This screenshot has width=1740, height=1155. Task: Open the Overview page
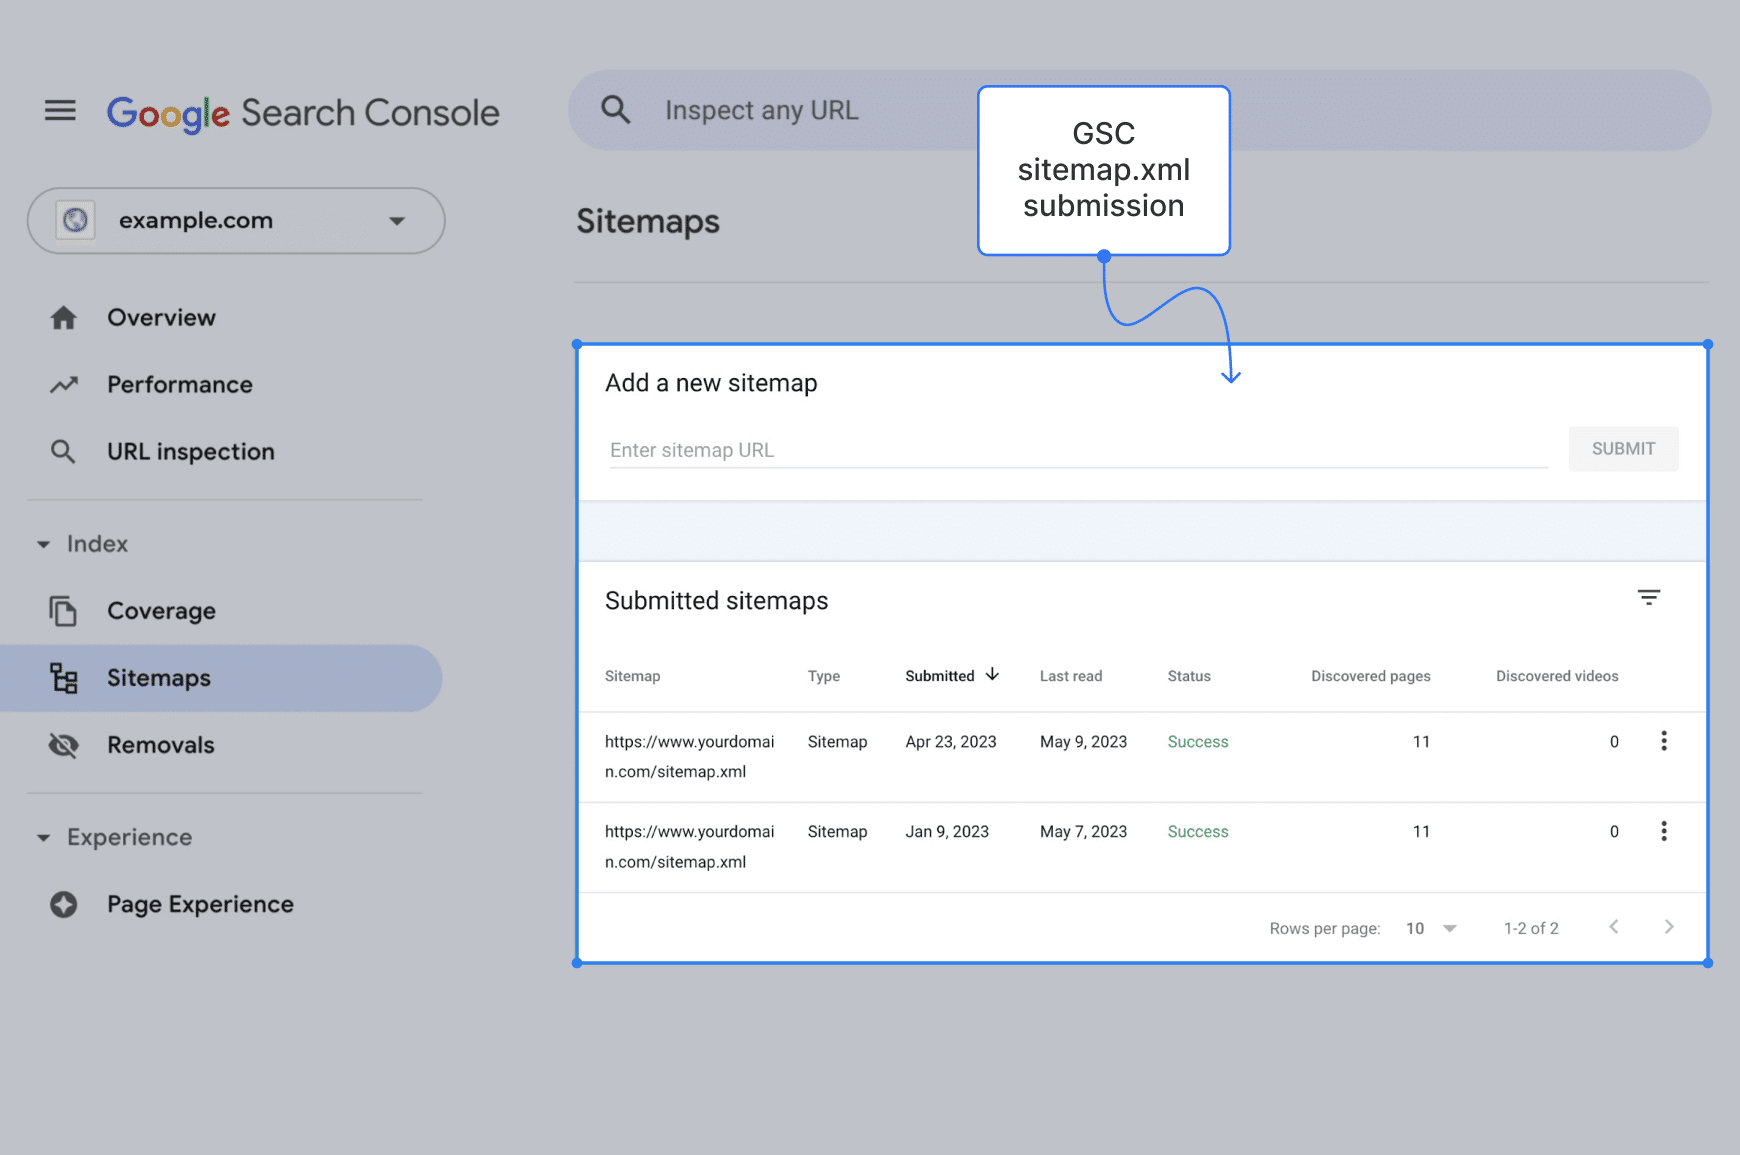(x=161, y=318)
